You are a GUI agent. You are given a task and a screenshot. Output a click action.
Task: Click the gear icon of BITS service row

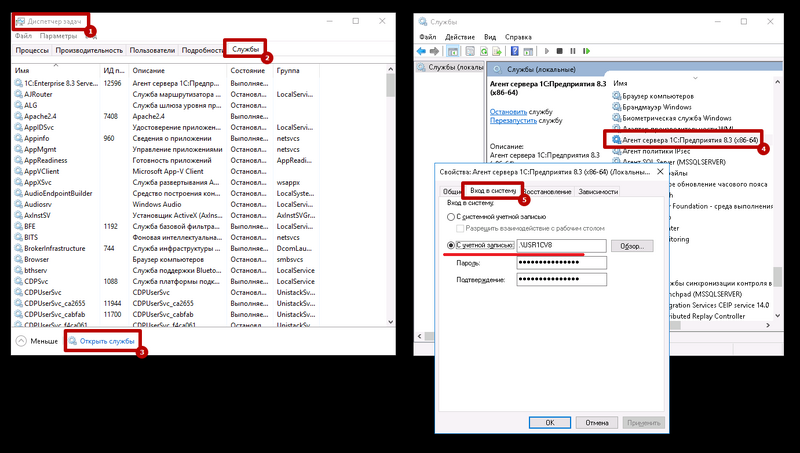click(19, 237)
